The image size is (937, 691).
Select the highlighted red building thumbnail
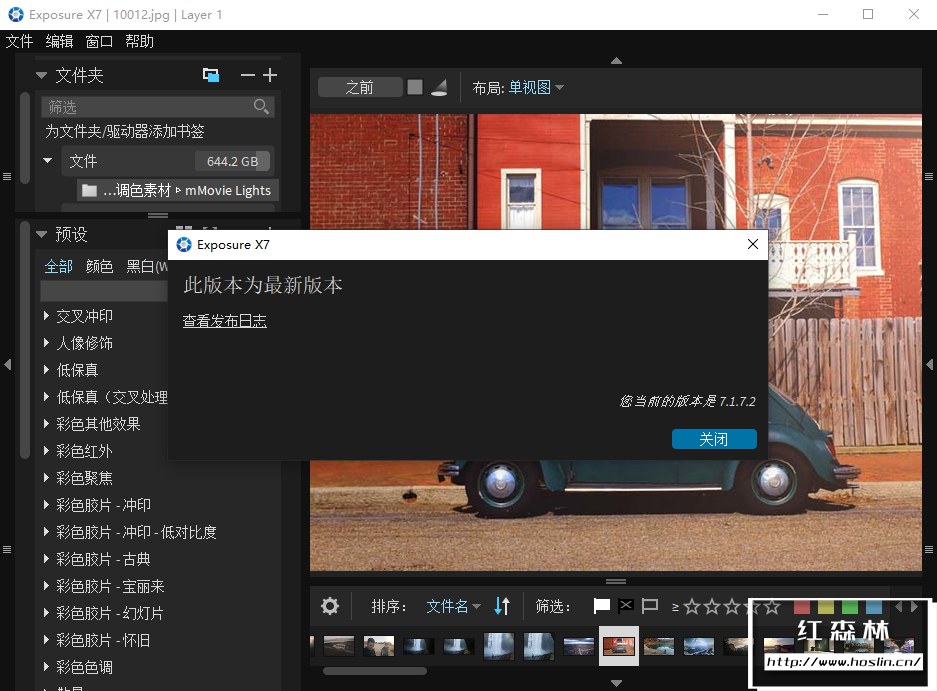(x=618, y=646)
